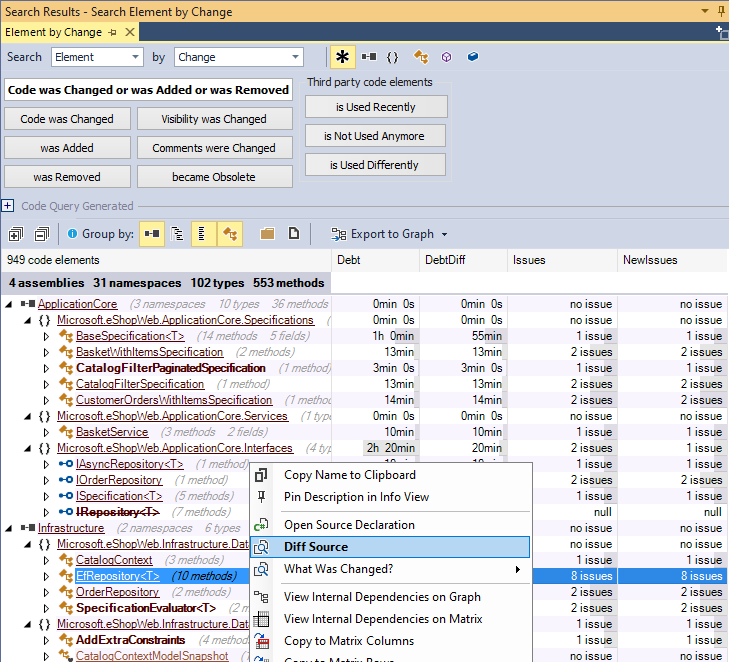Click the Code was Changed button
729x662 pixels.
pyautogui.click(x=67, y=119)
